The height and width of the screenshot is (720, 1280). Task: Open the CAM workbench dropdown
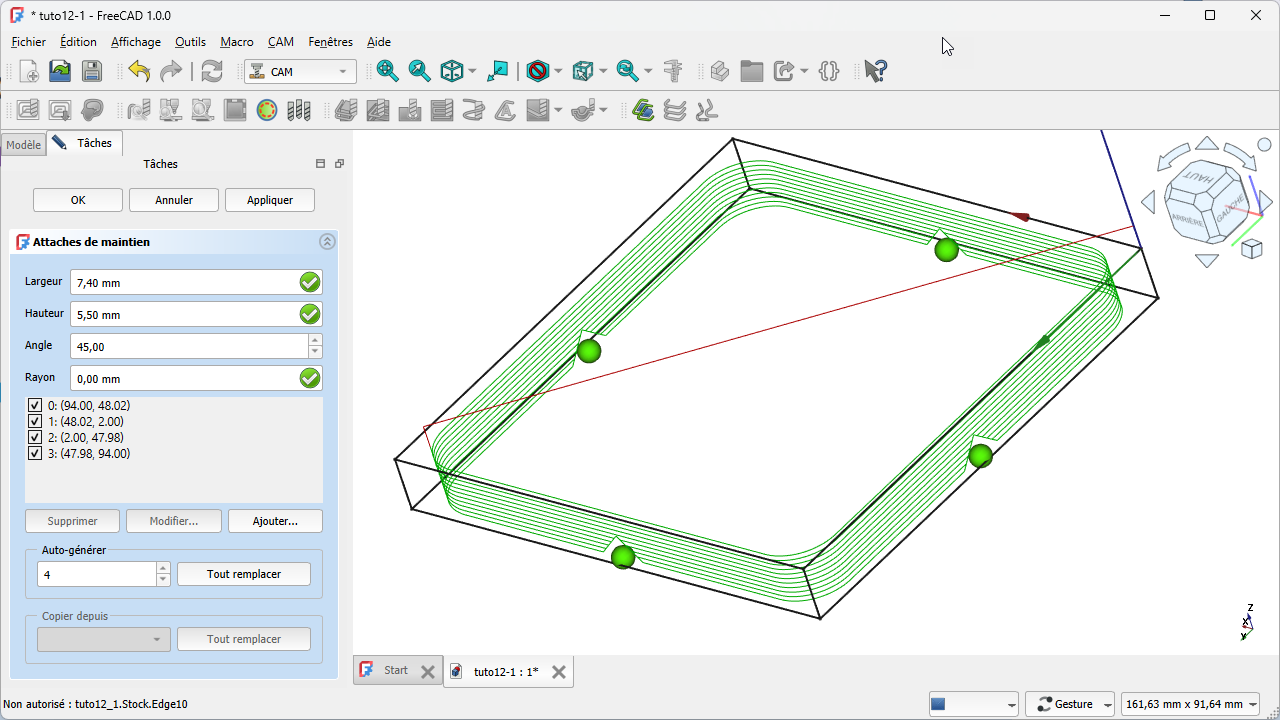[x=300, y=72]
